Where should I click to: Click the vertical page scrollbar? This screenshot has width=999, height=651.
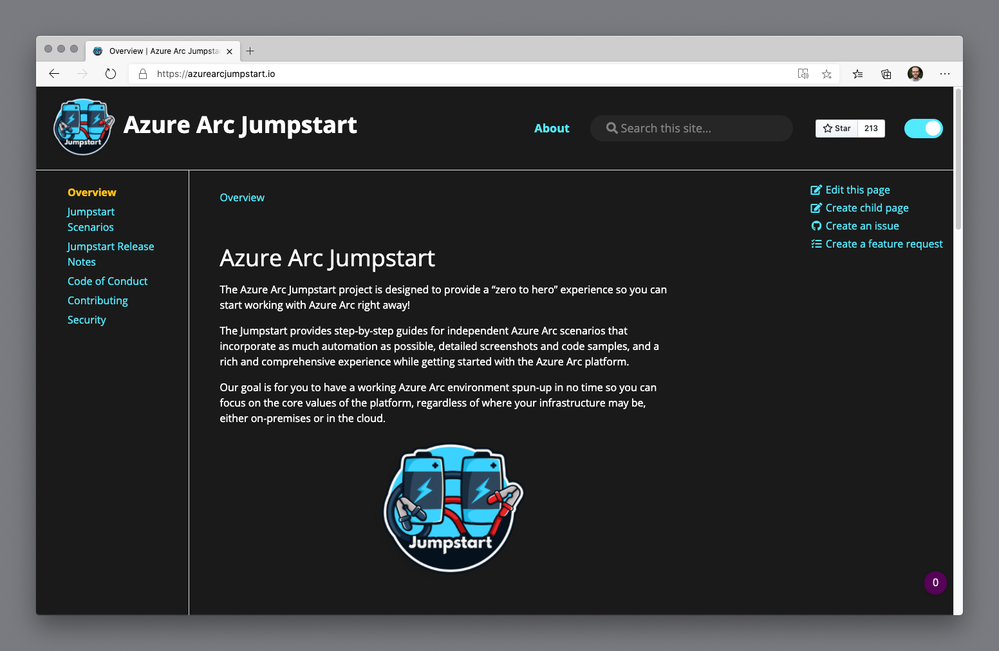click(x=958, y=159)
